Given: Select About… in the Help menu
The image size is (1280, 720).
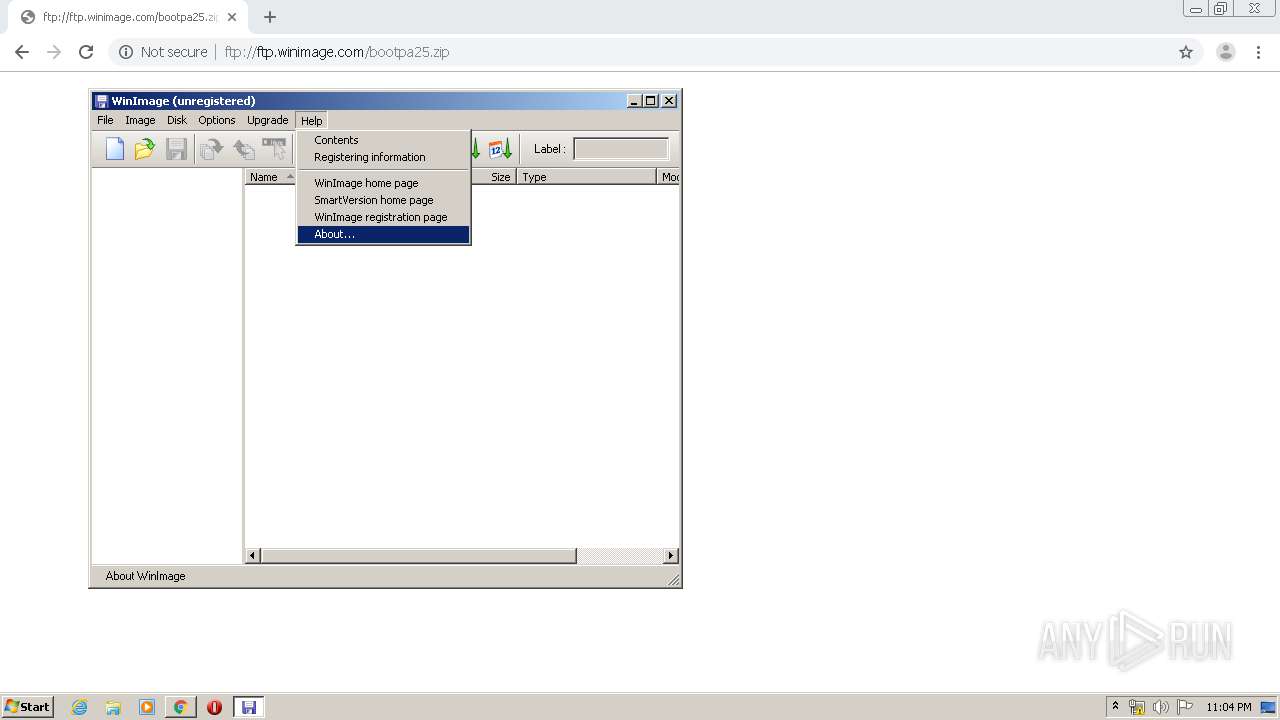Looking at the screenshot, I should (383, 234).
